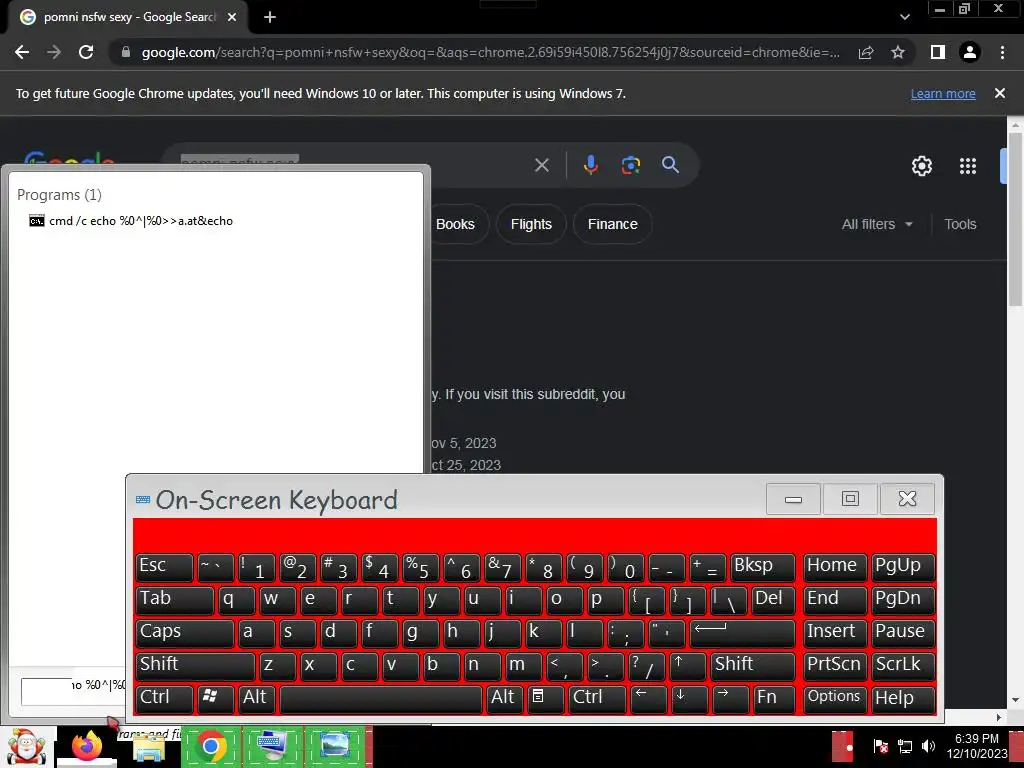
Task: Tap the left arrow key on-screen
Action: tap(648, 698)
